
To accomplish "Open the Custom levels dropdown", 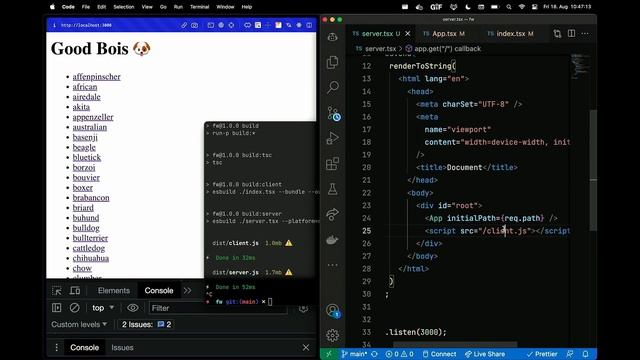I will 79,324.
